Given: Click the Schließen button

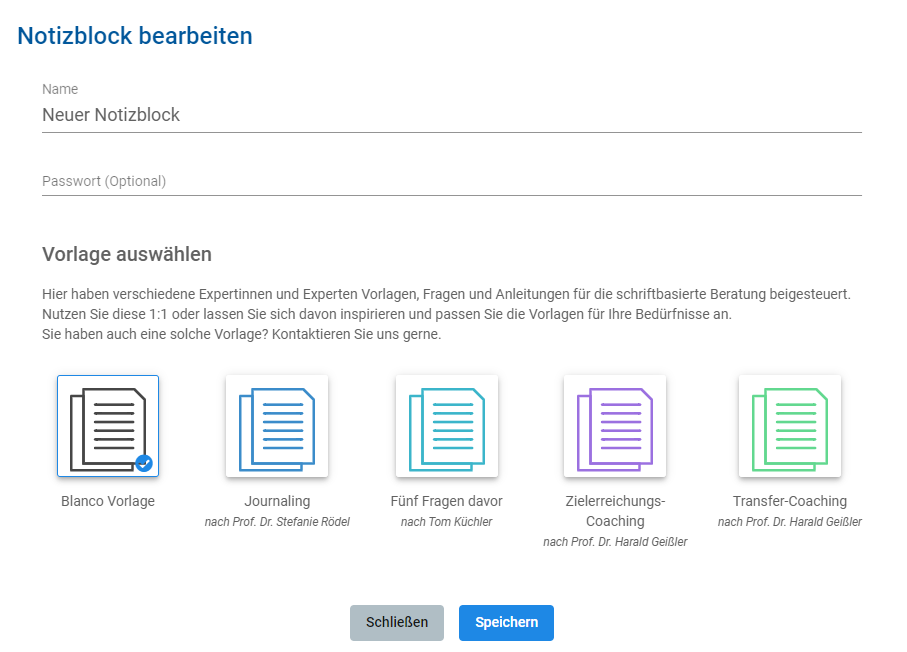Looking at the screenshot, I should coord(396,622).
